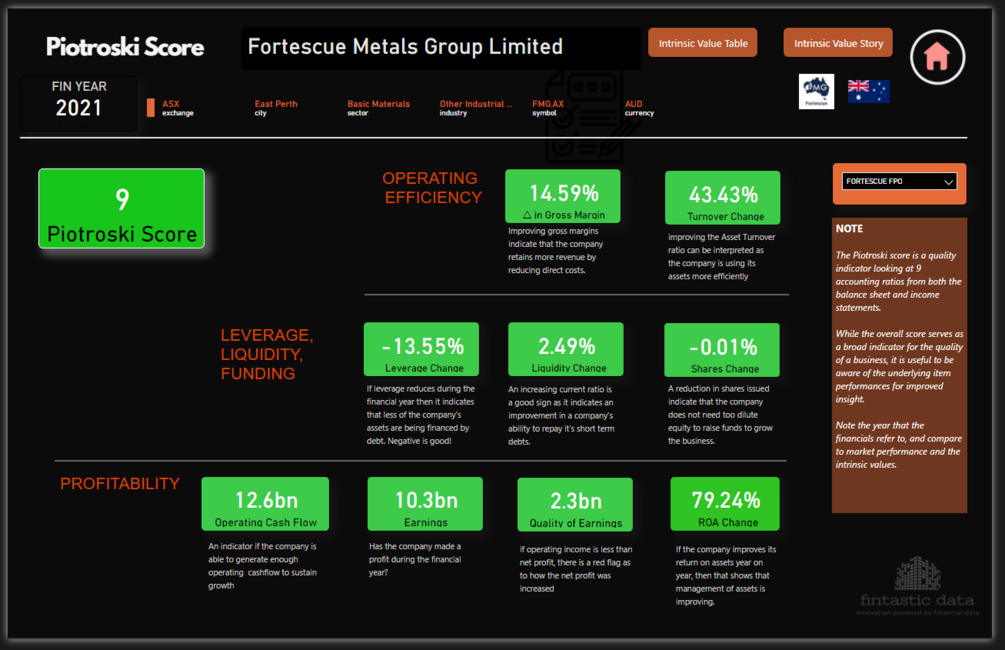Open the Intrinsic Value Story page

pos(838,43)
